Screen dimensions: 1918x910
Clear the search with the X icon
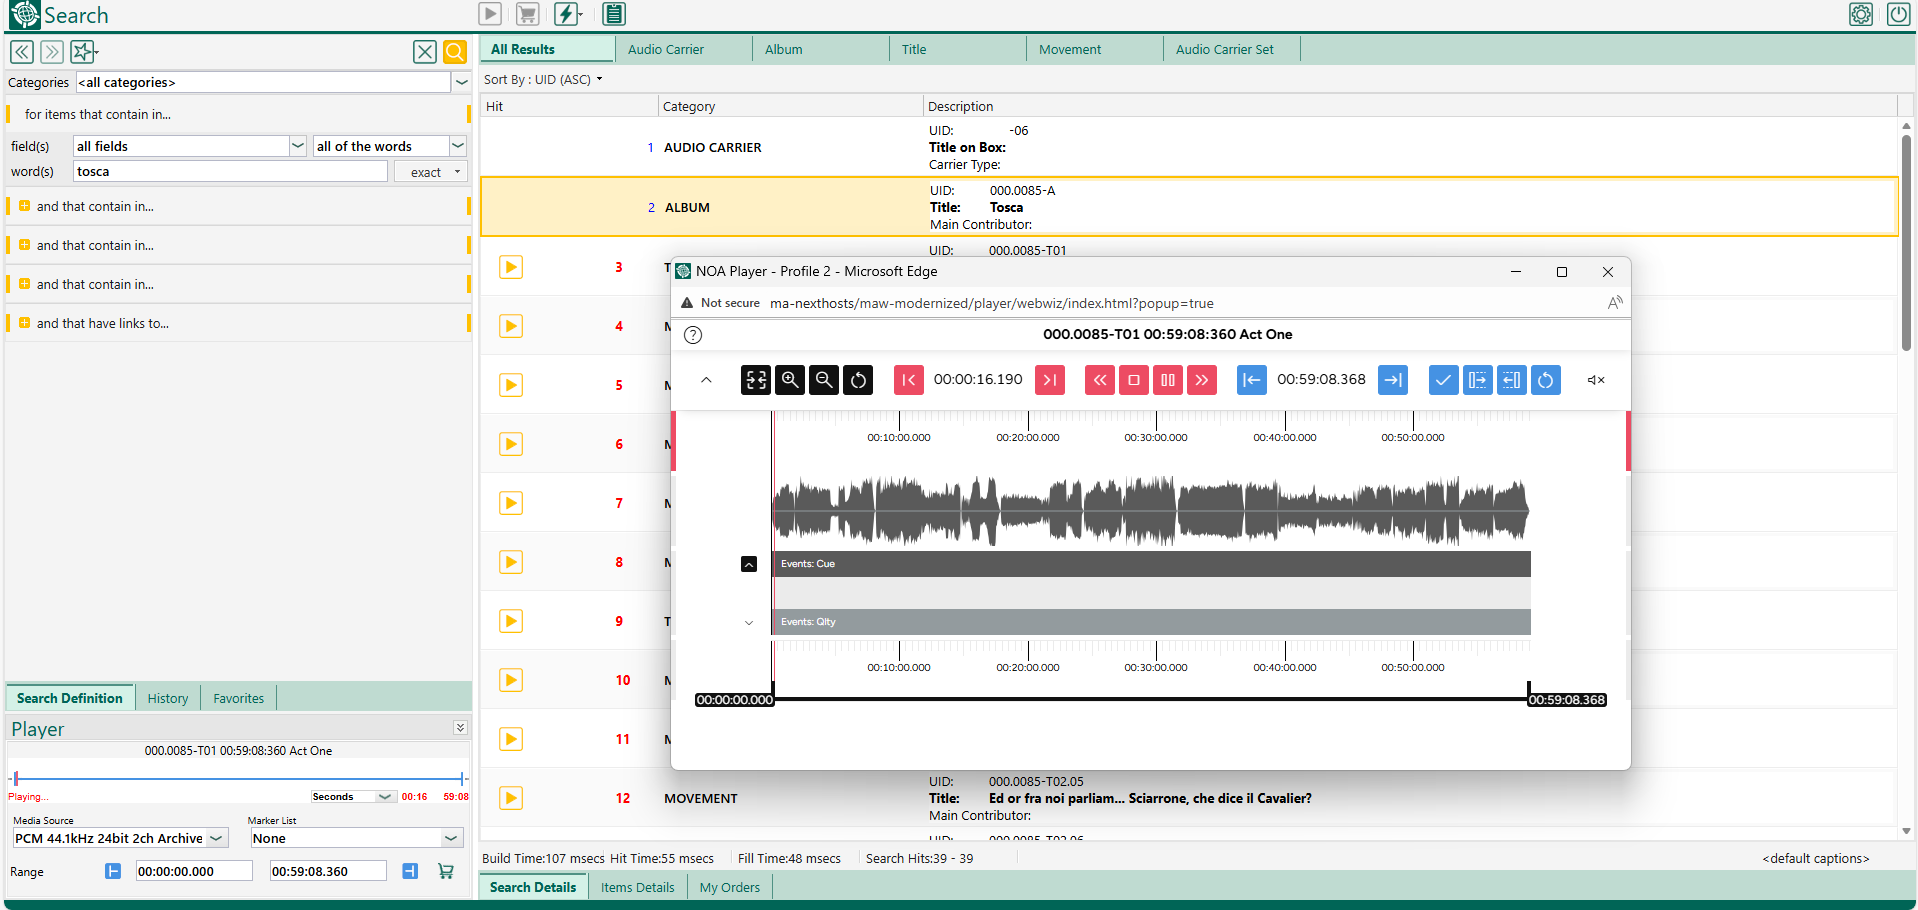tap(424, 52)
